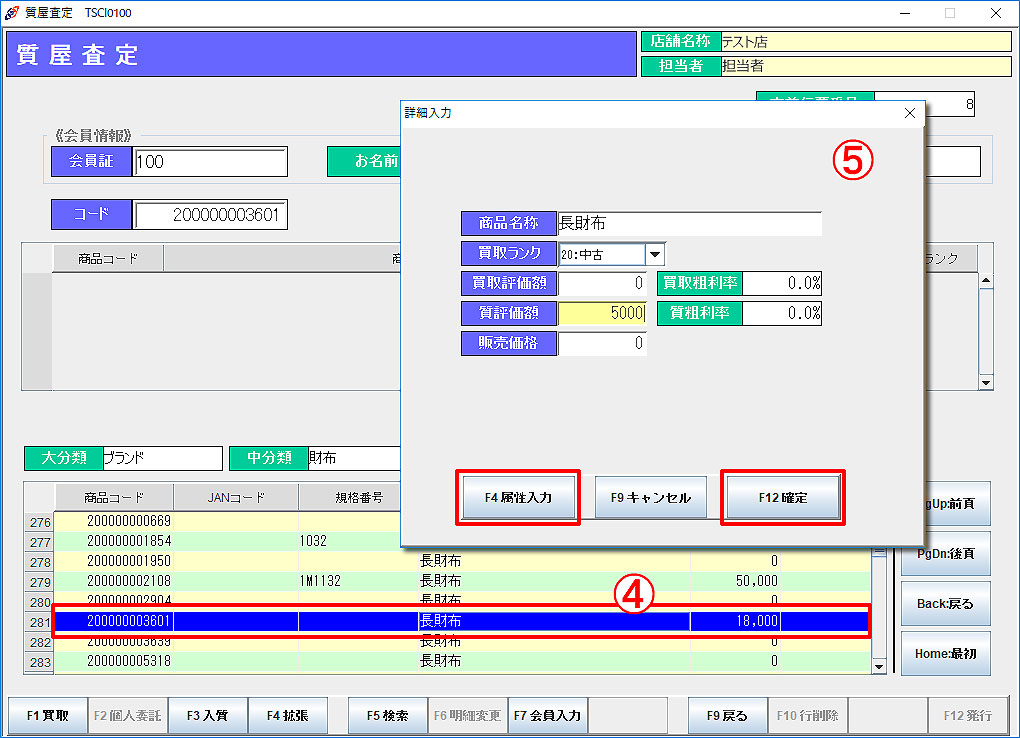Click F9 戻る in bottom bar

pyautogui.click(x=727, y=716)
